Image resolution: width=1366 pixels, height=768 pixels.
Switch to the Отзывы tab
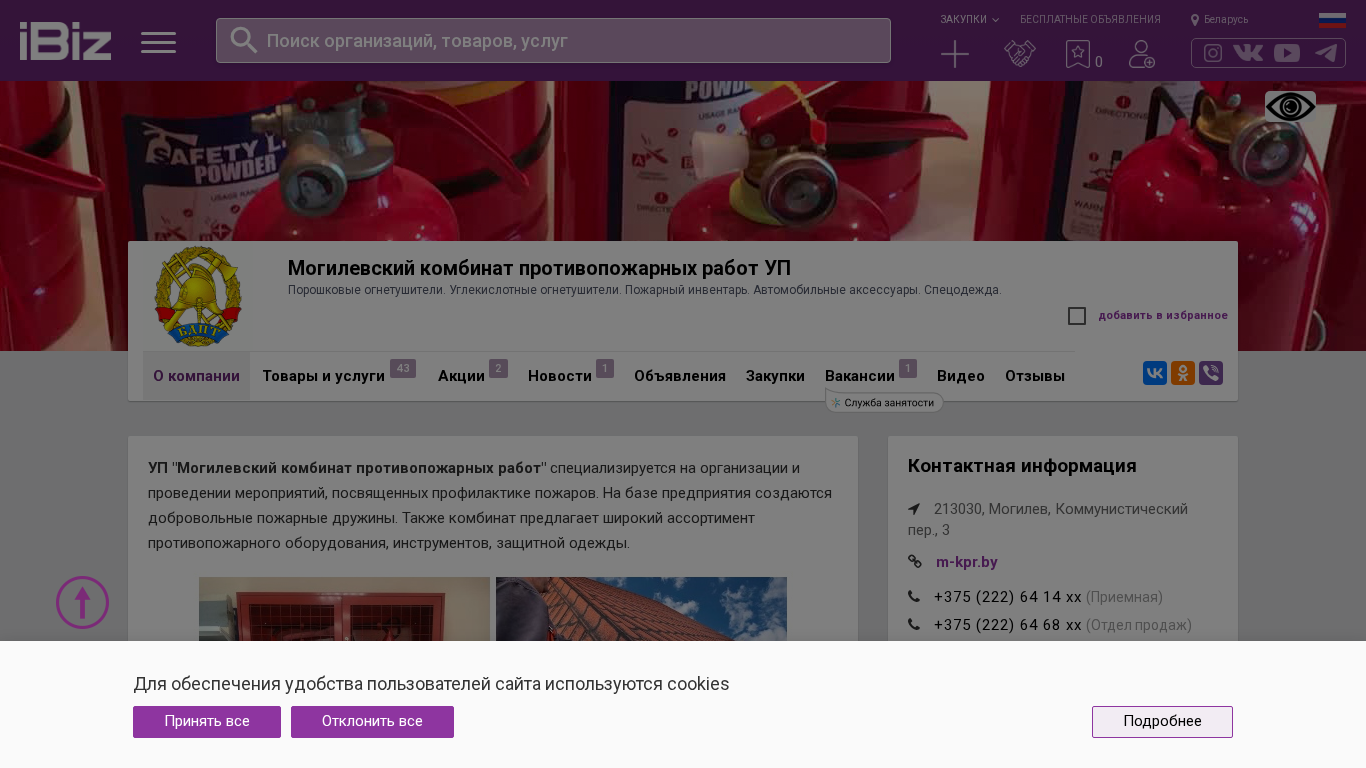(x=1035, y=376)
